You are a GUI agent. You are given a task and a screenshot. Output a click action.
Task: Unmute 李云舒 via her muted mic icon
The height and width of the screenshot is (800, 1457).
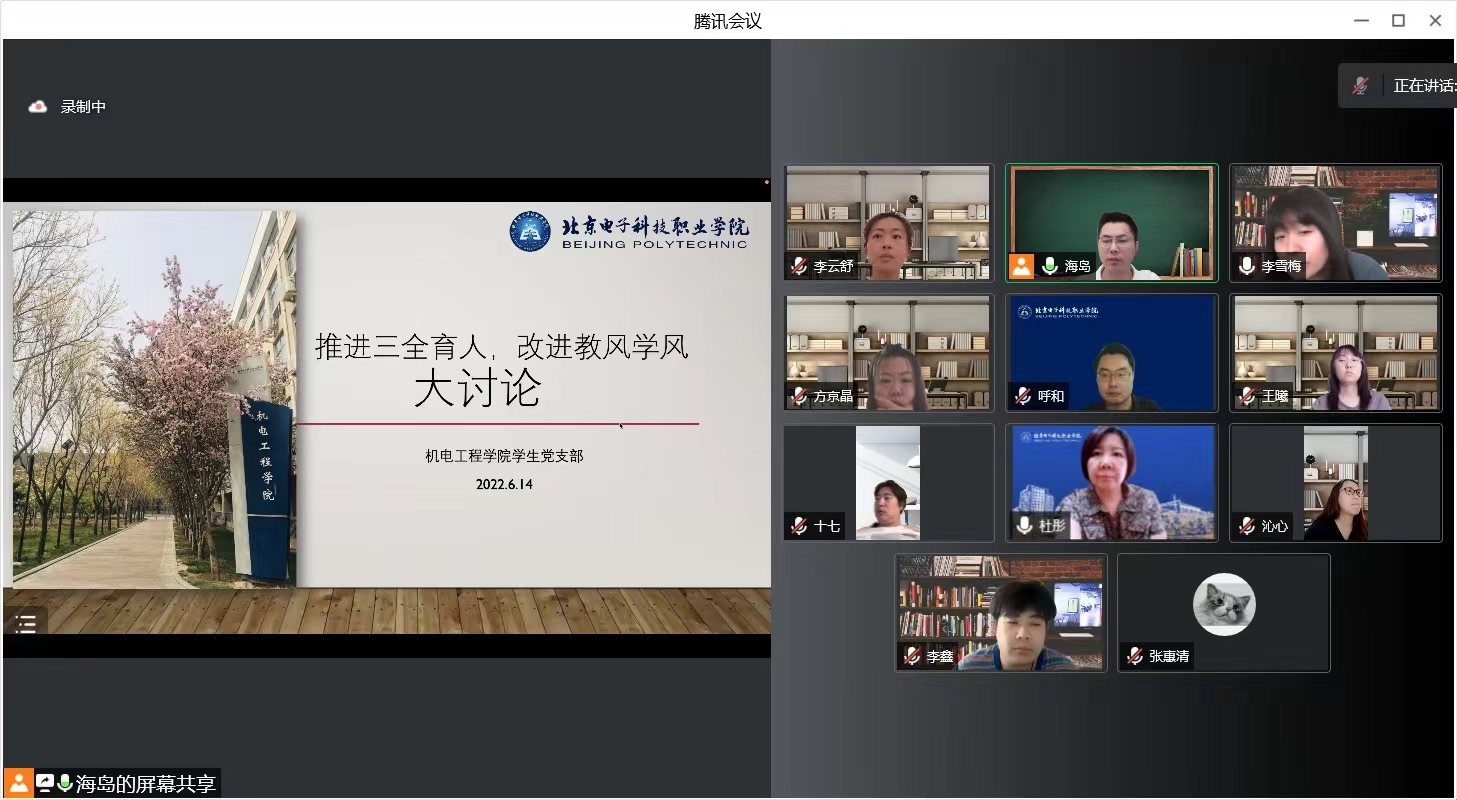799,266
